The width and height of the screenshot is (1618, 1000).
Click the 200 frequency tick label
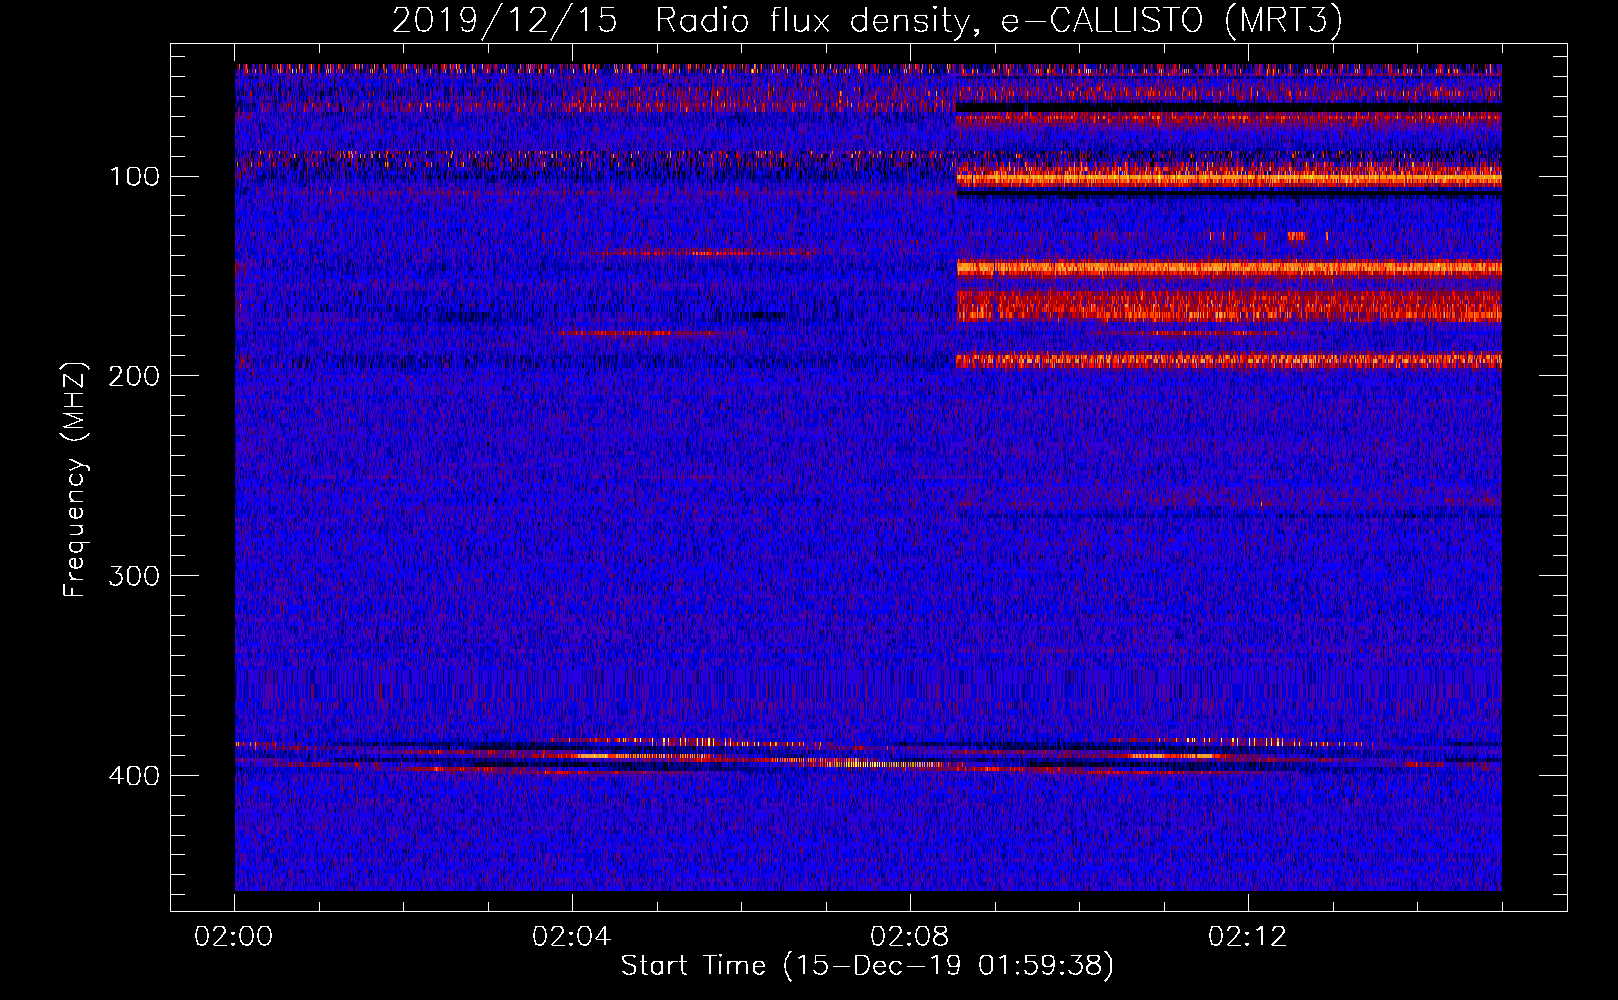pos(135,376)
